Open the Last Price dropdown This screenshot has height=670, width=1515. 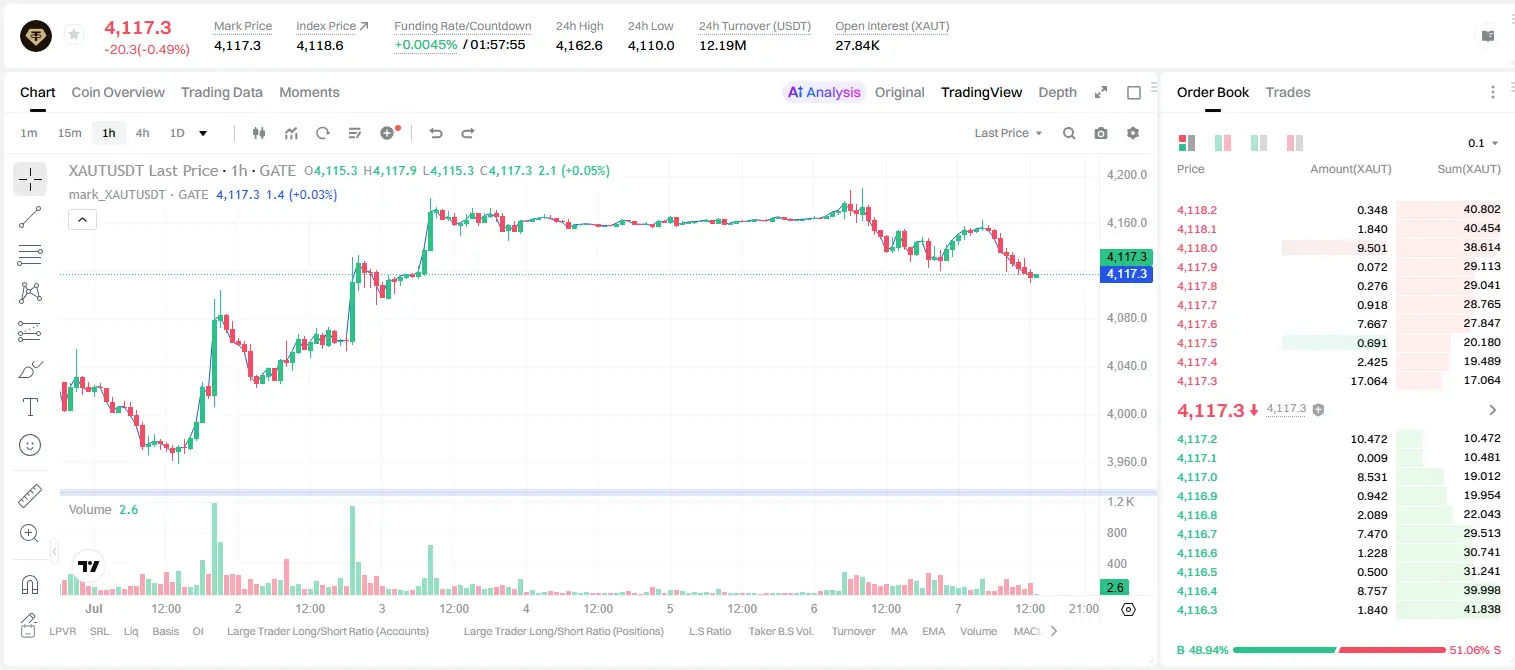(1008, 133)
